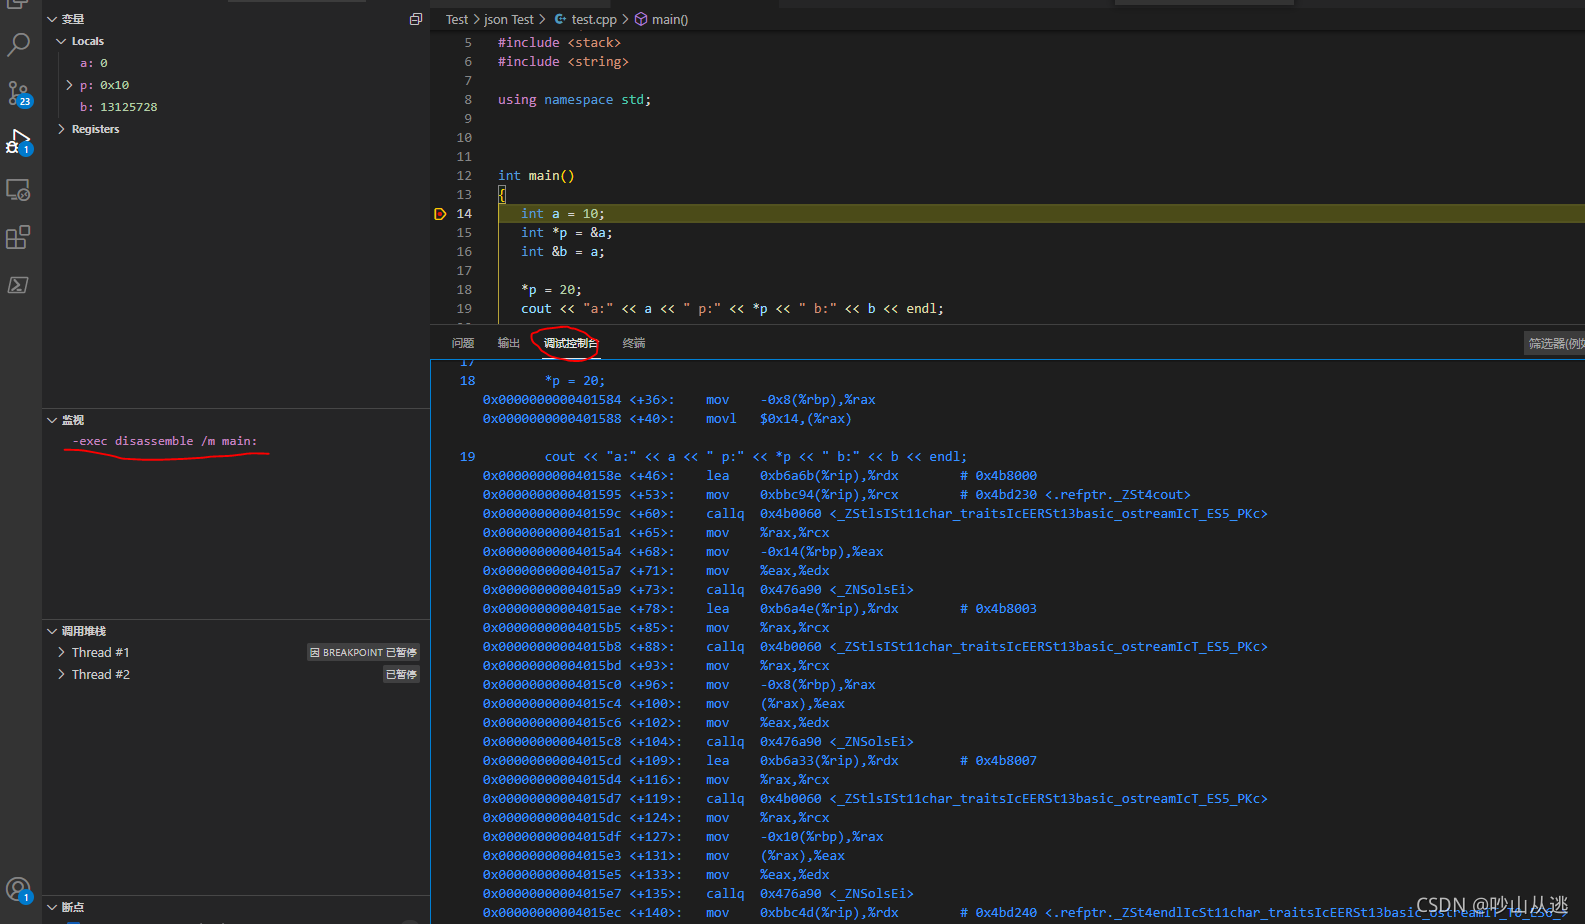This screenshot has height=924, width=1585.
Task: Click console callq line at <+60>
Action: coord(875,514)
